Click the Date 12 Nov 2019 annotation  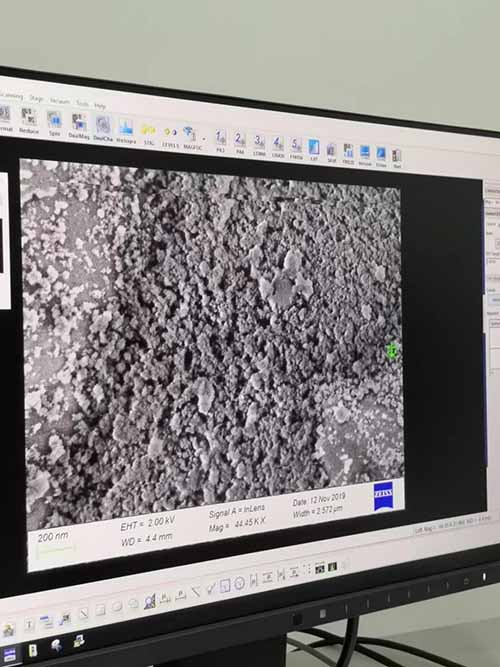point(319,499)
